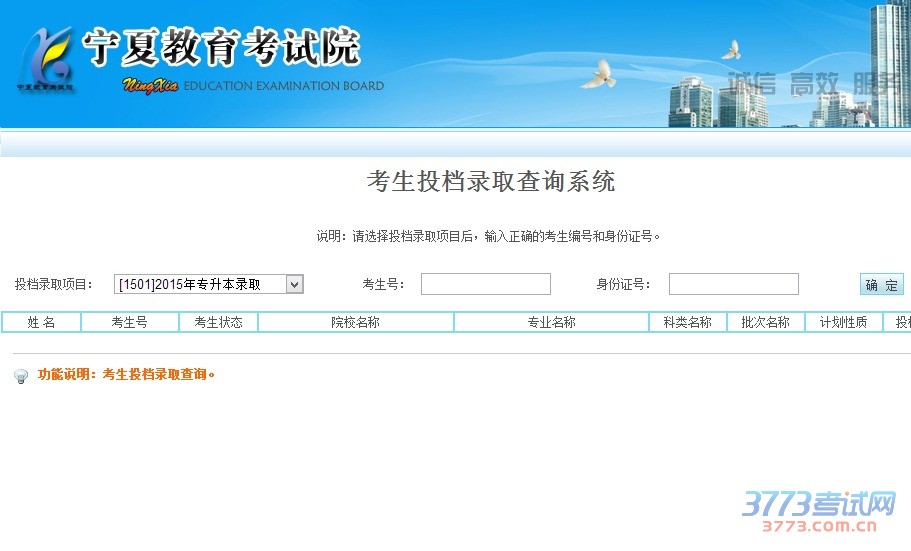Click the Ningxia Education Examination Board logo emblem
911x551 pixels.
click(x=46, y=58)
